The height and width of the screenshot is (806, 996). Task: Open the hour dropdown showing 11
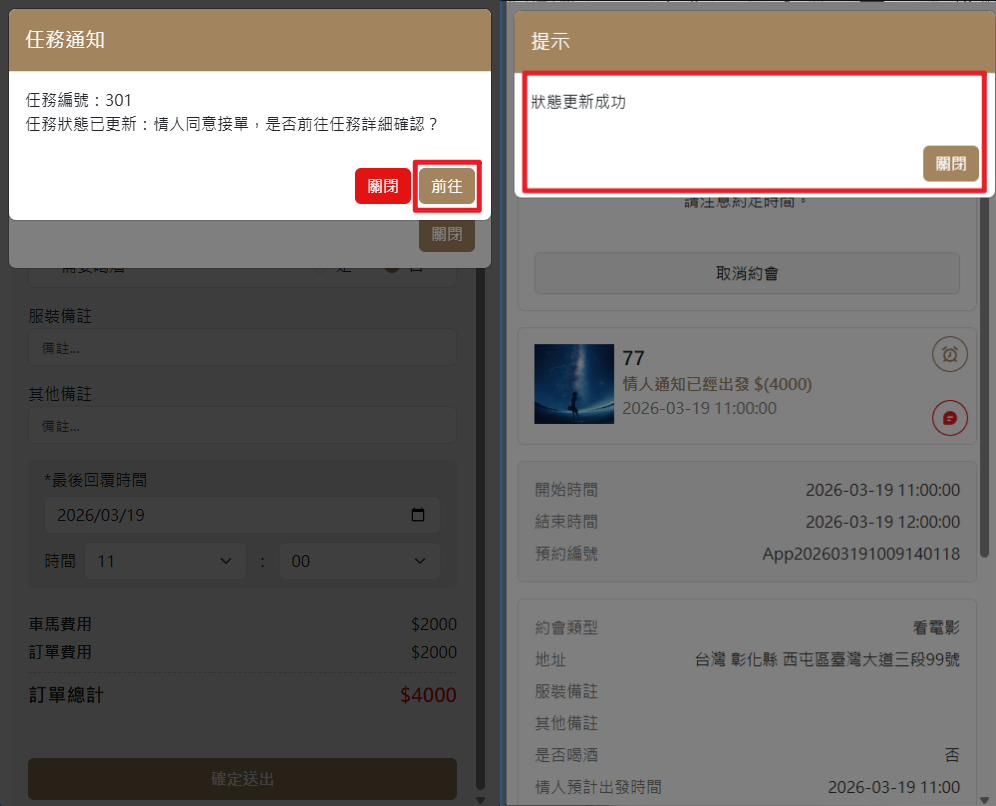(x=165, y=561)
